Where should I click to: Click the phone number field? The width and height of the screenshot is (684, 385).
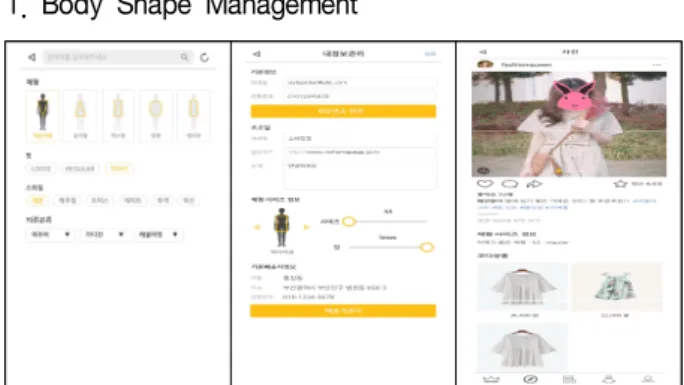(x=360, y=96)
